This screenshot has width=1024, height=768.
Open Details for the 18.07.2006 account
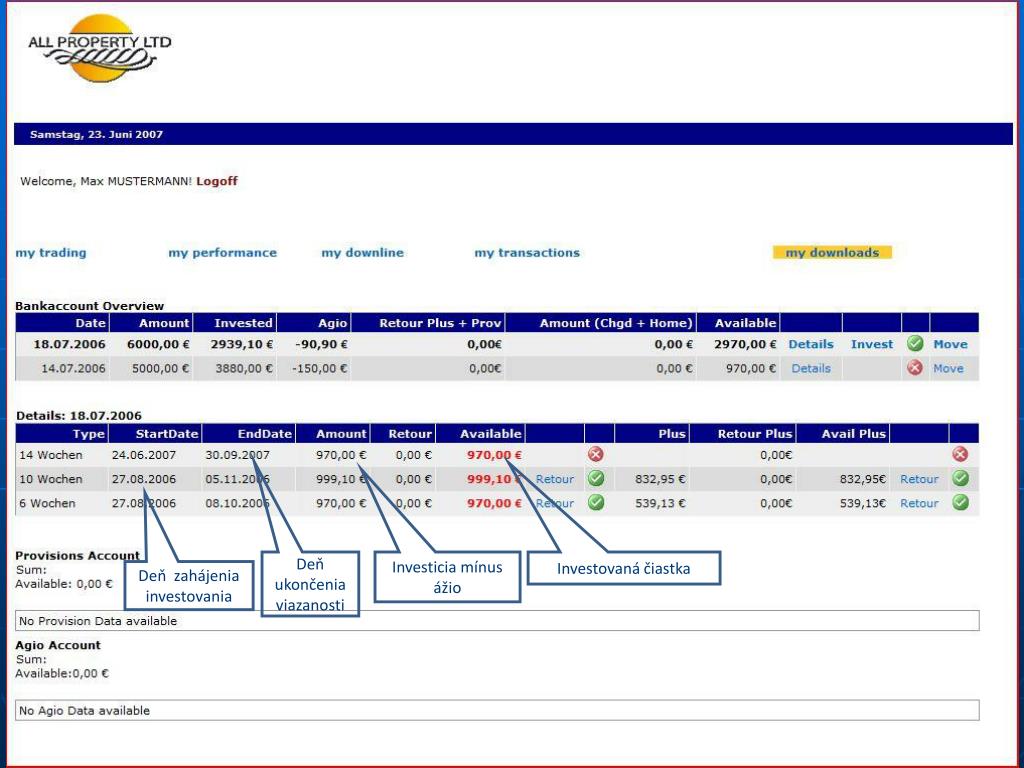click(811, 344)
